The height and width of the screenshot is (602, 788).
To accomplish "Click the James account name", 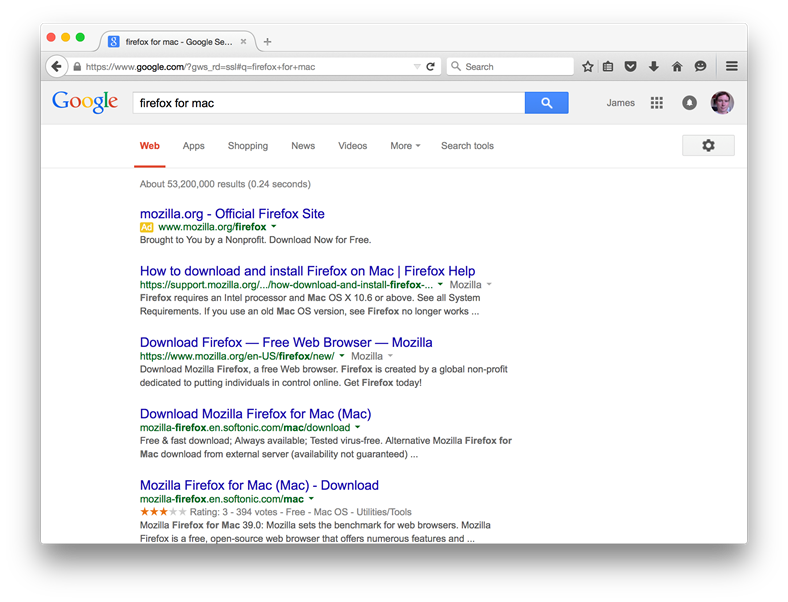I will 620,103.
